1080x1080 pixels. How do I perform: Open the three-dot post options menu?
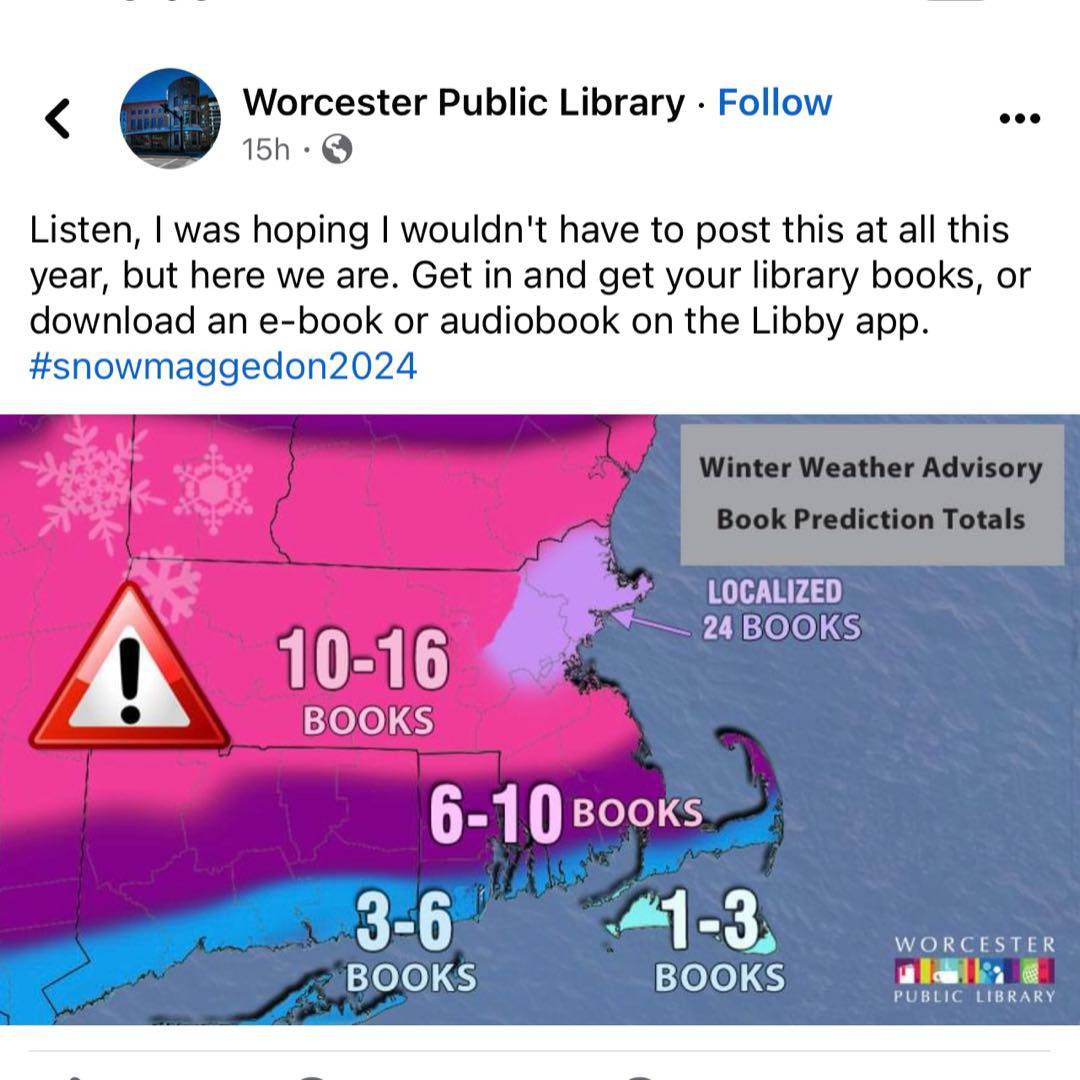(1020, 119)
